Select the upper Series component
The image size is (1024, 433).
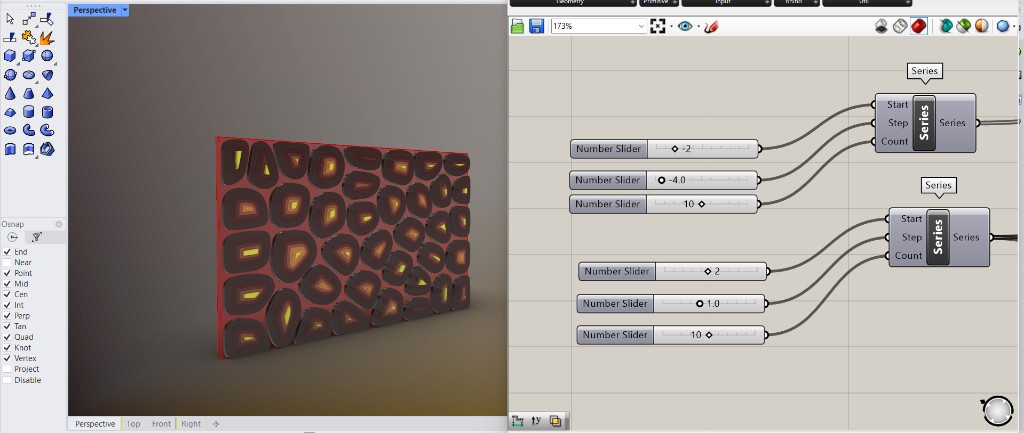pos(924,123)
